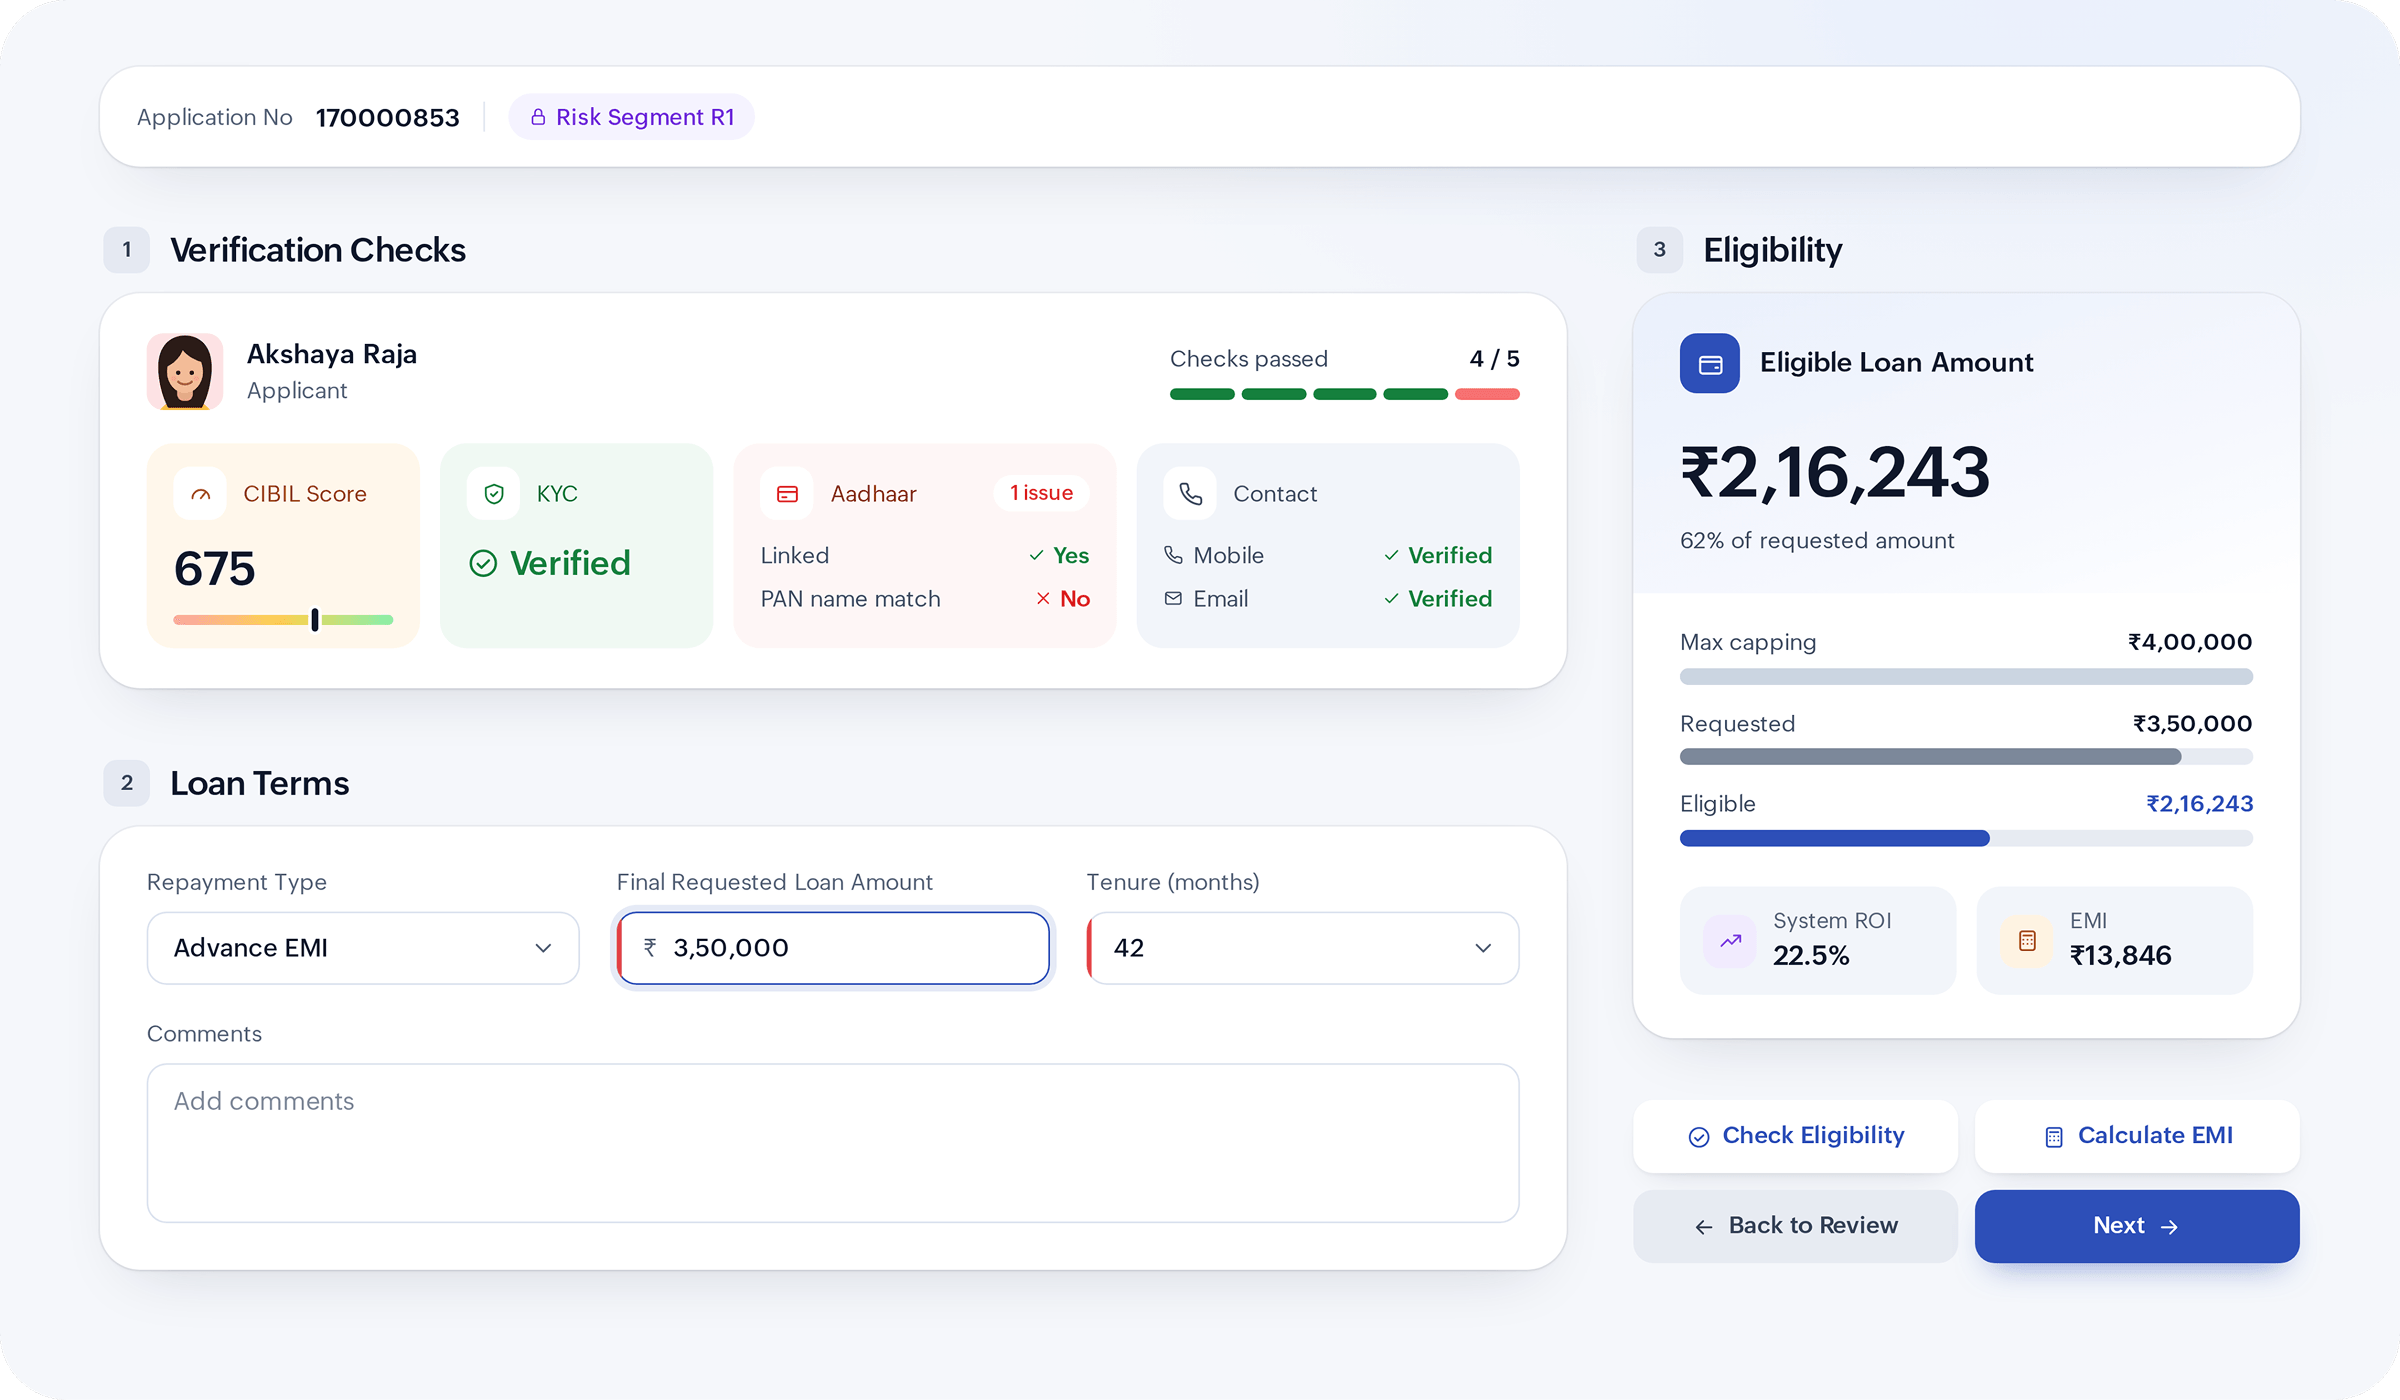Image resolution: width=2400 pixels, height=1400 pixels.
Task: Click the Max capping value ₹4,00,000
Action: [x=2190, y=642]
